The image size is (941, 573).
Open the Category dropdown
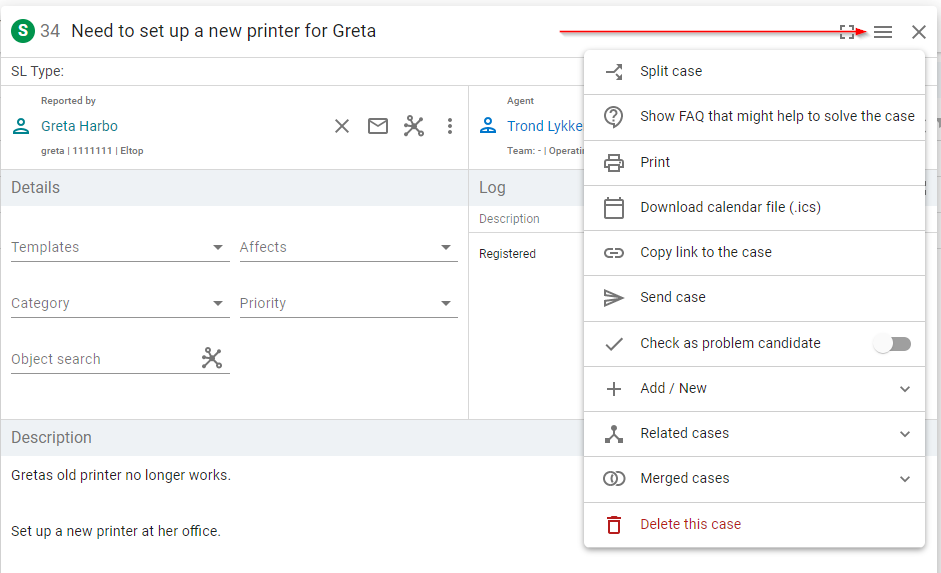point(120,303)
